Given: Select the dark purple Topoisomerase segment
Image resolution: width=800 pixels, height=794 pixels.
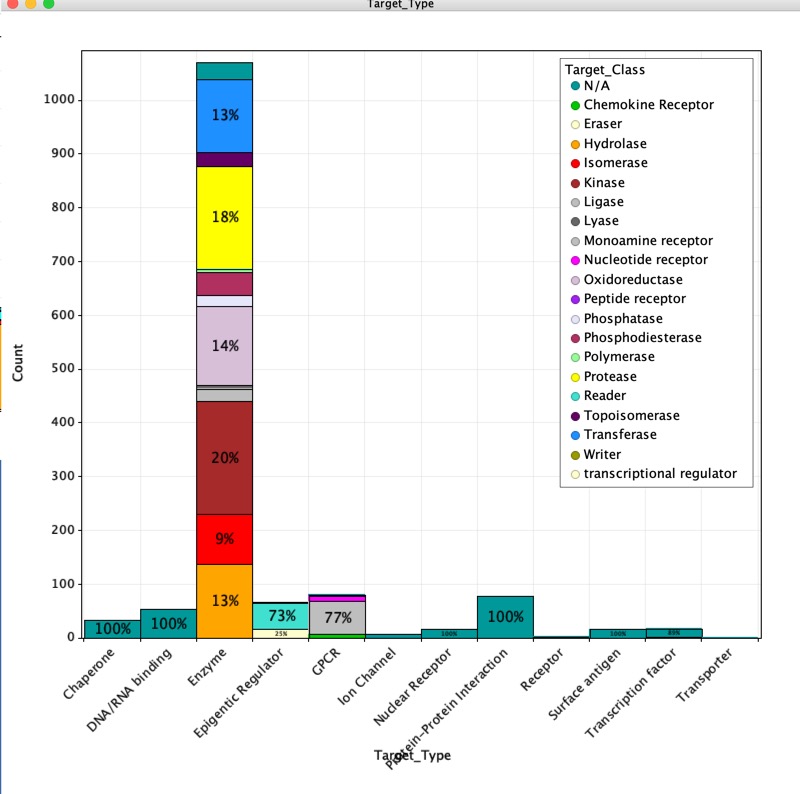Looking at the screenshot, I should [x=224, y=160].
